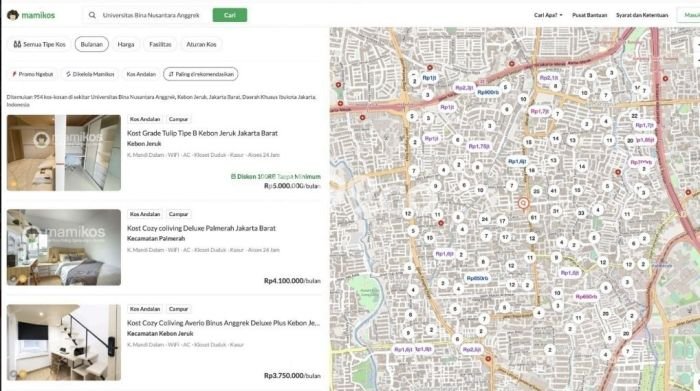
Task: Toggle the Promo Ngebut filter chip
Action: pos(33,74)
